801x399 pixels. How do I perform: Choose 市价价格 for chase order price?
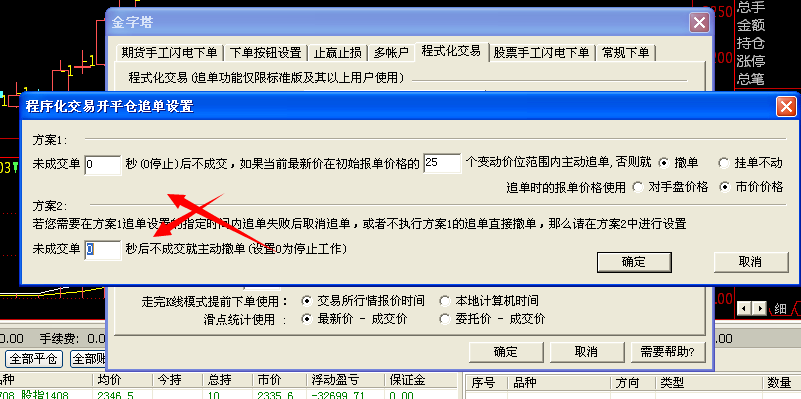(751, 187)
